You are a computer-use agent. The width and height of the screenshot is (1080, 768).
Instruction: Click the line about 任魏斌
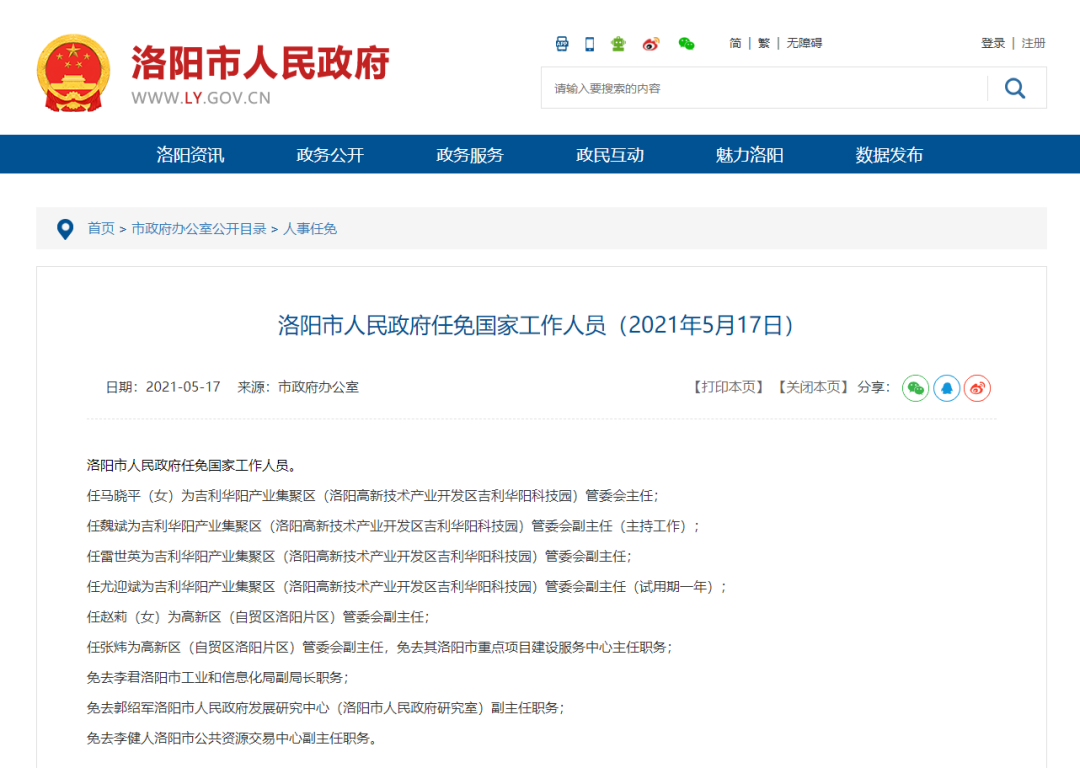tap(393, 526)
